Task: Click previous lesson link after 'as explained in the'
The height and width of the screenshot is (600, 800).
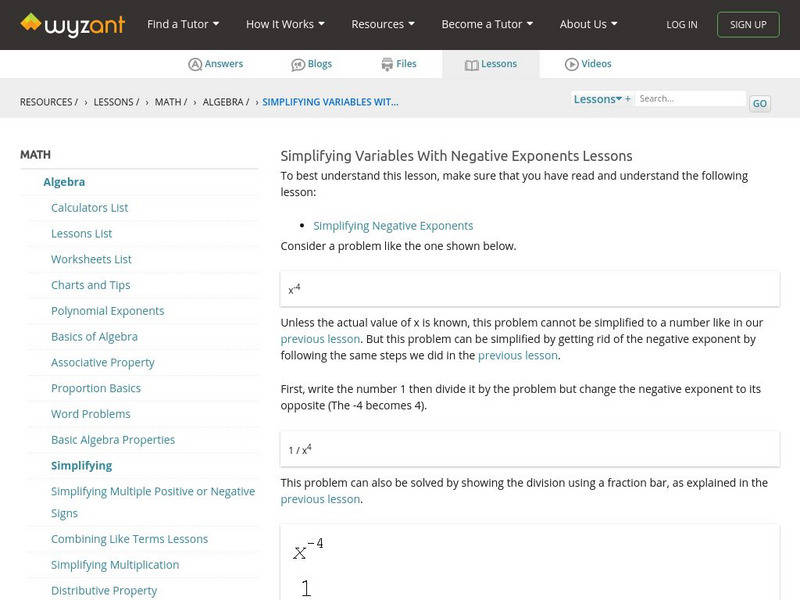Action: point(320,499)
